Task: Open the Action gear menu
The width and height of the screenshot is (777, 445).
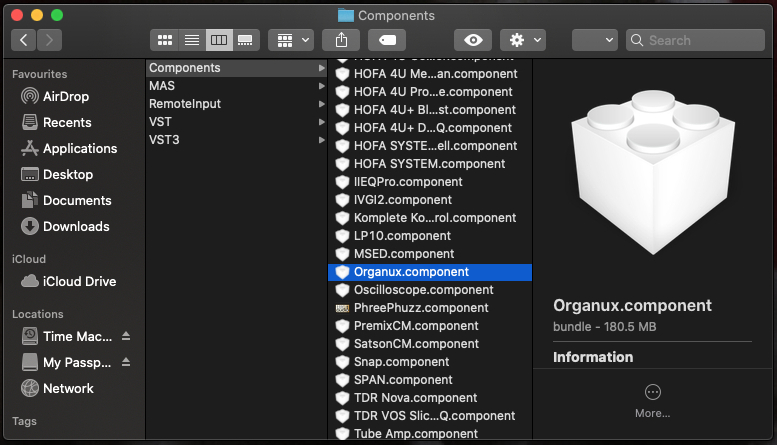Action: tap(523, 40)
